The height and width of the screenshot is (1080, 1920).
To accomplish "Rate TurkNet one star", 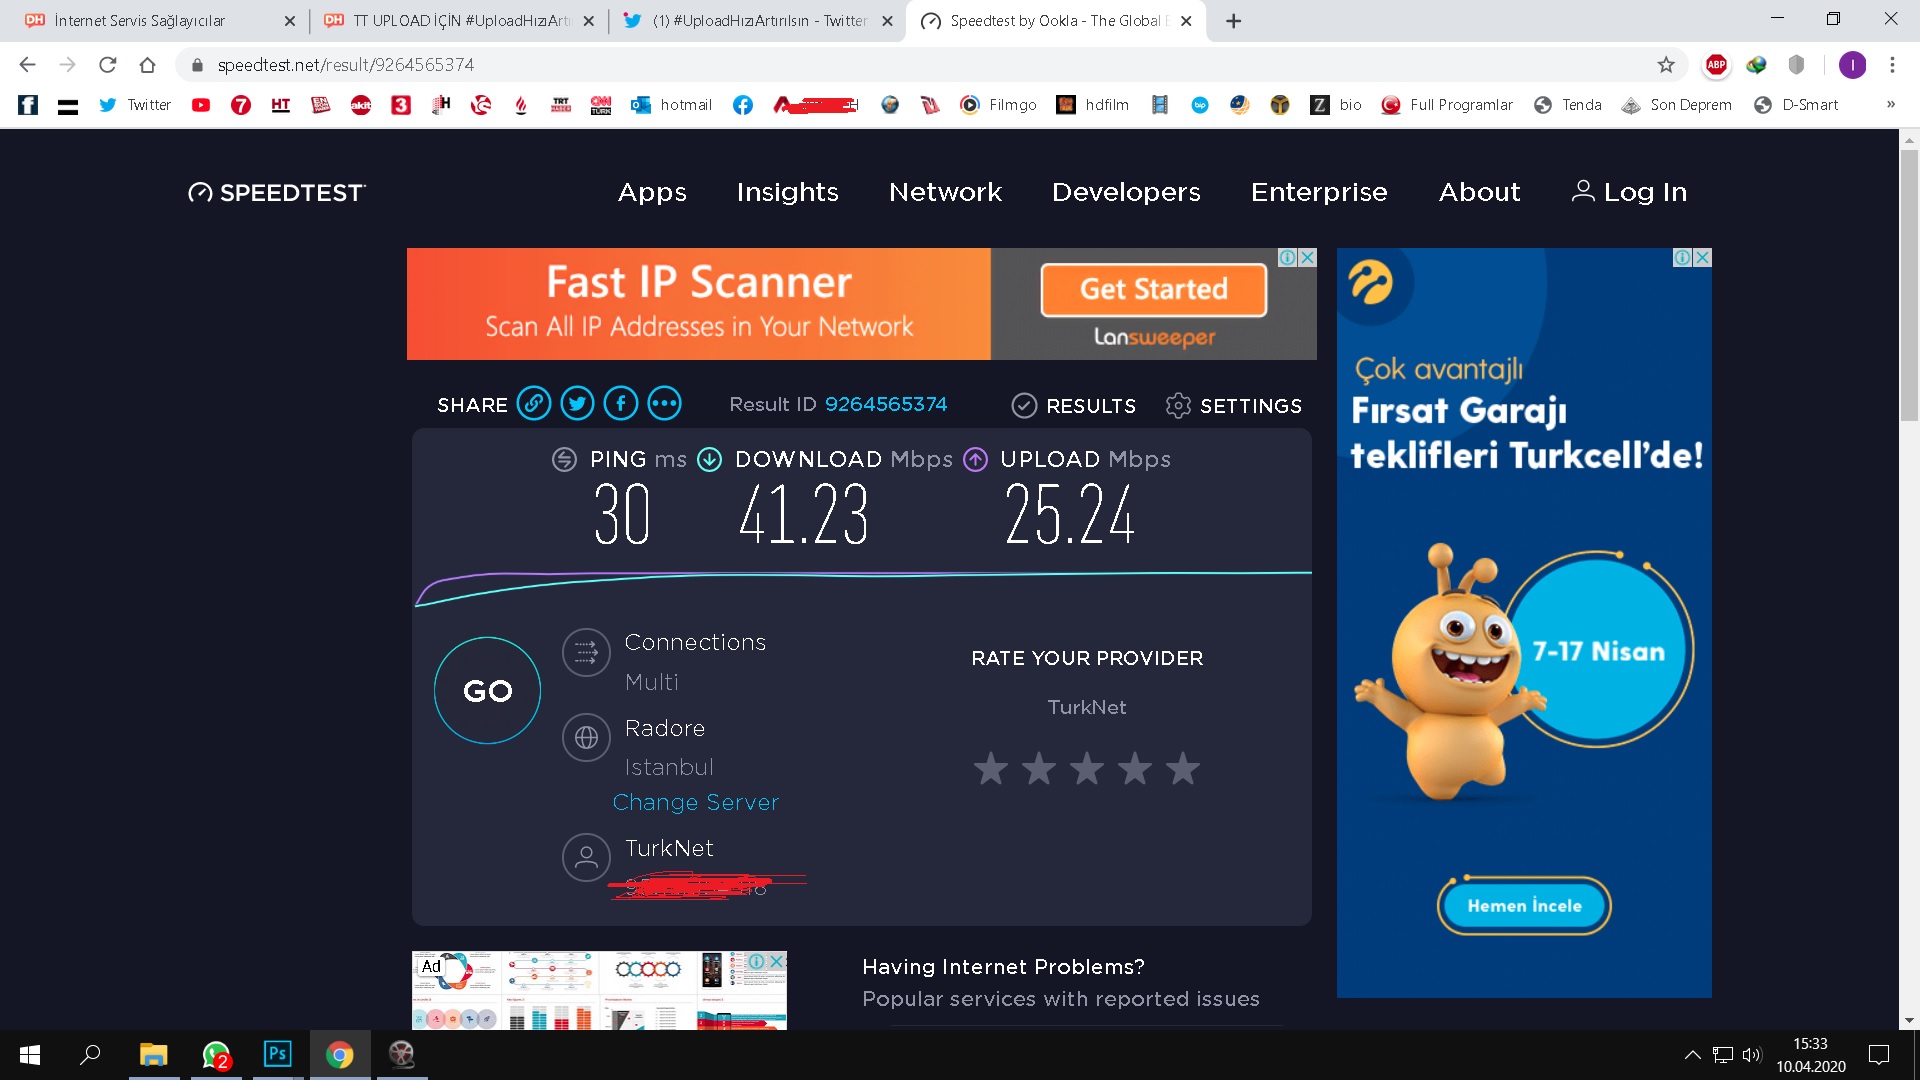I will click(x=991, y=768).
